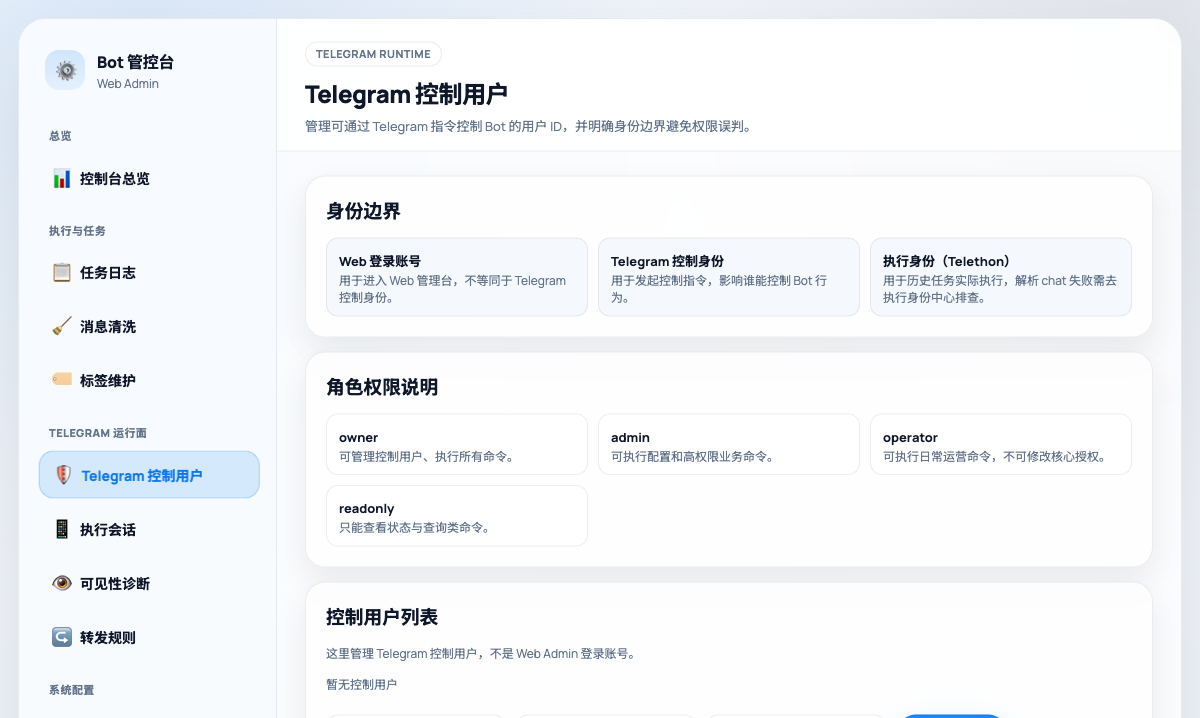
Task: Click the TELEGRAM RUNTIME badge
Action: 373,54
